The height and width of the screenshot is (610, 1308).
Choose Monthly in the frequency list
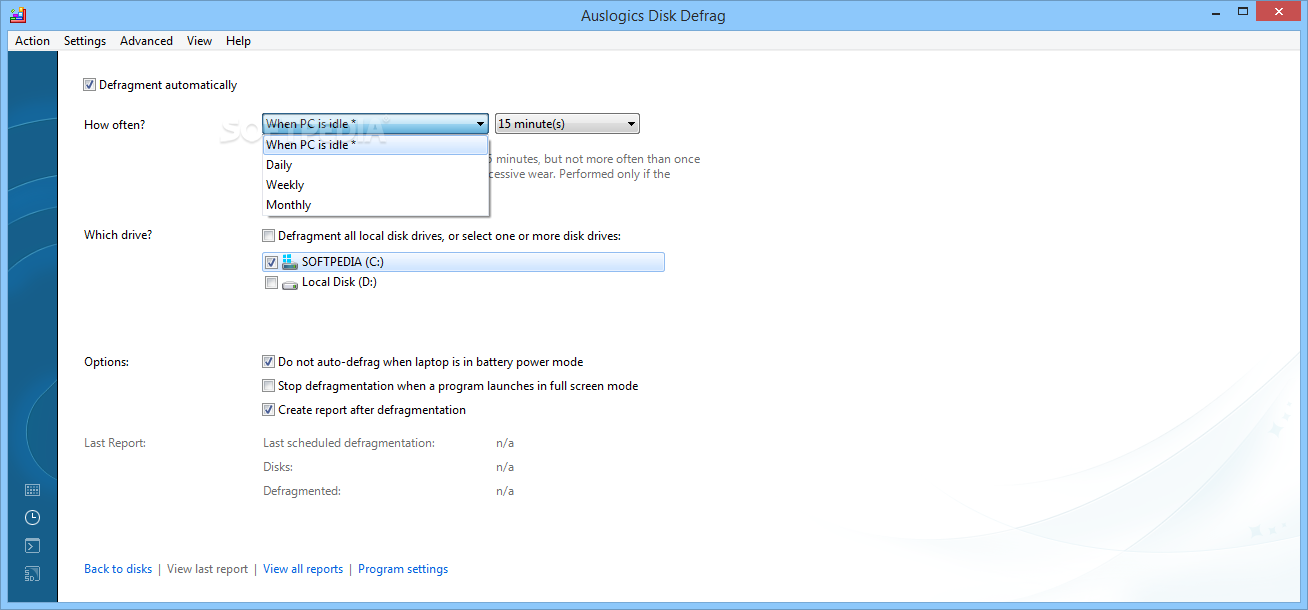[x=375, y=205]
